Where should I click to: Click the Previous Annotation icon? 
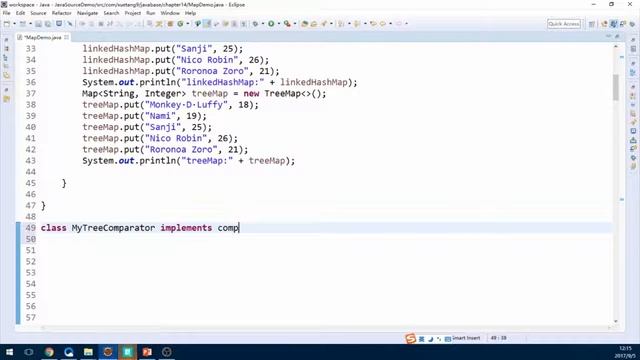coord(357,24)
